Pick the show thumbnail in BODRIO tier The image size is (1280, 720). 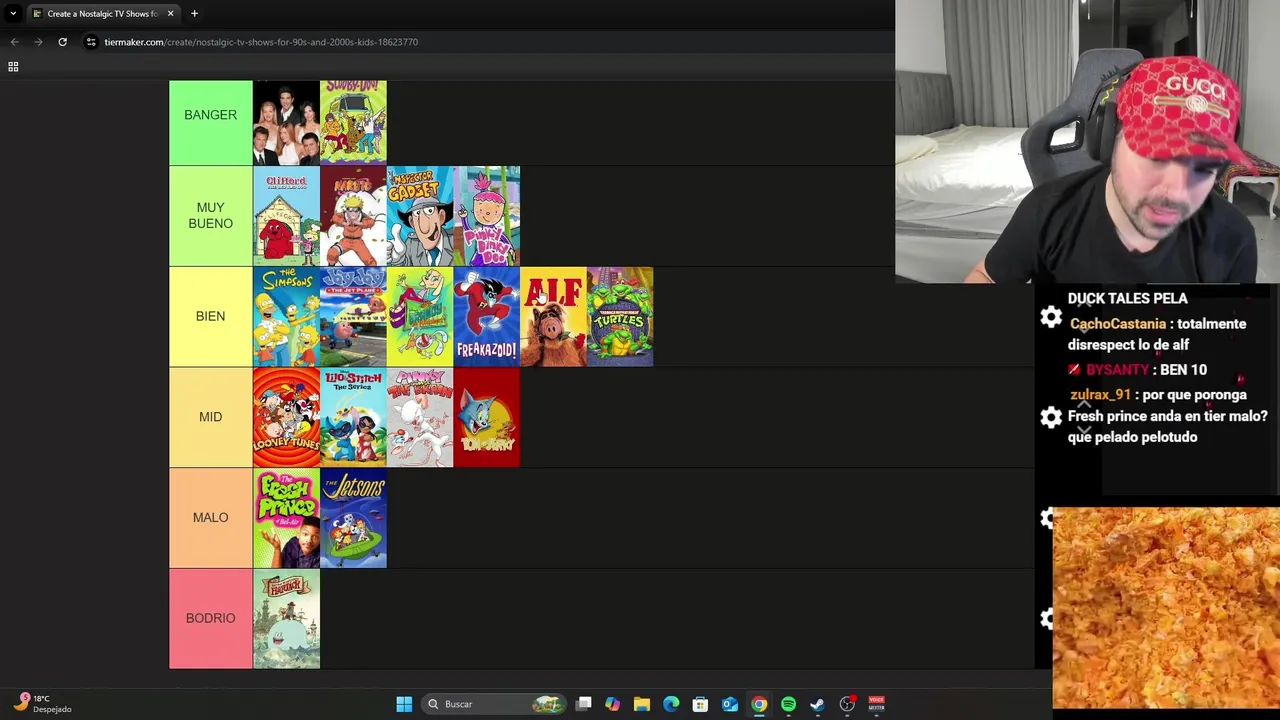pyautogui.click(x=286, y=618)
